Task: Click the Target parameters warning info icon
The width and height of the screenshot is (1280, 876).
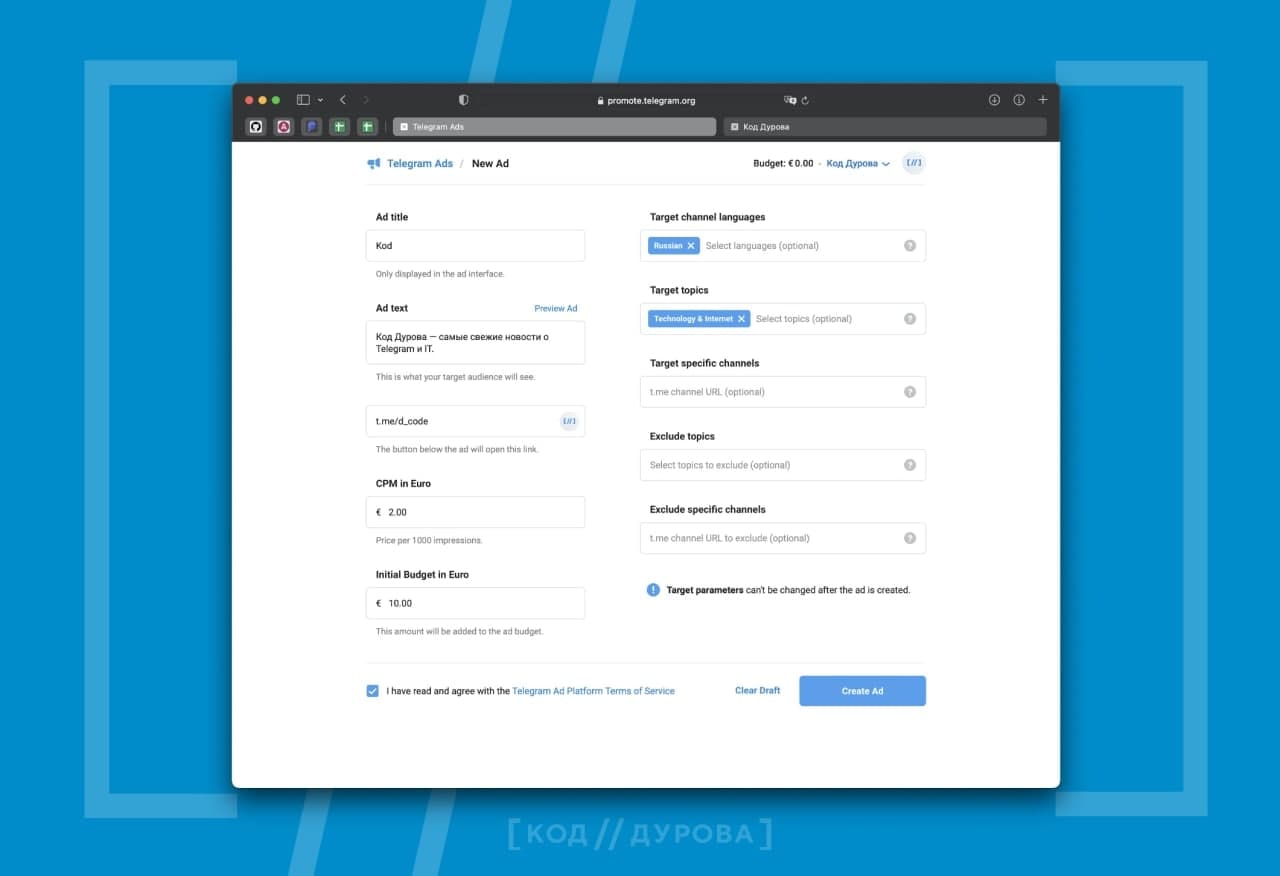Action: [653, 590]
